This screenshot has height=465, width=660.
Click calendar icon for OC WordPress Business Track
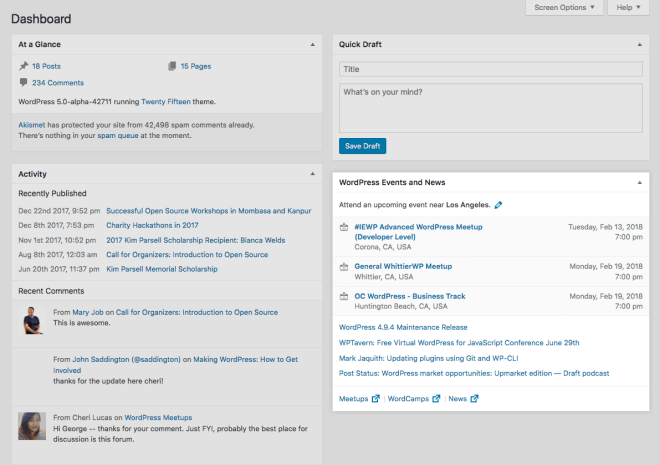[344, 297]
